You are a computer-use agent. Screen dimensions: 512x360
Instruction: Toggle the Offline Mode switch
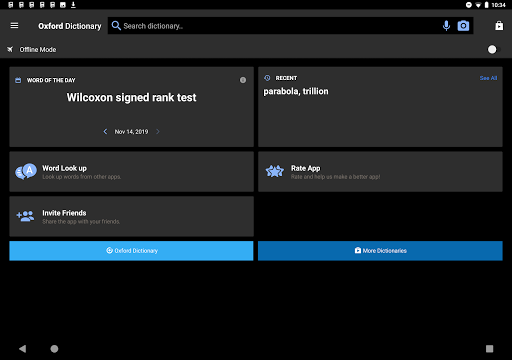[x=494, y=49]
